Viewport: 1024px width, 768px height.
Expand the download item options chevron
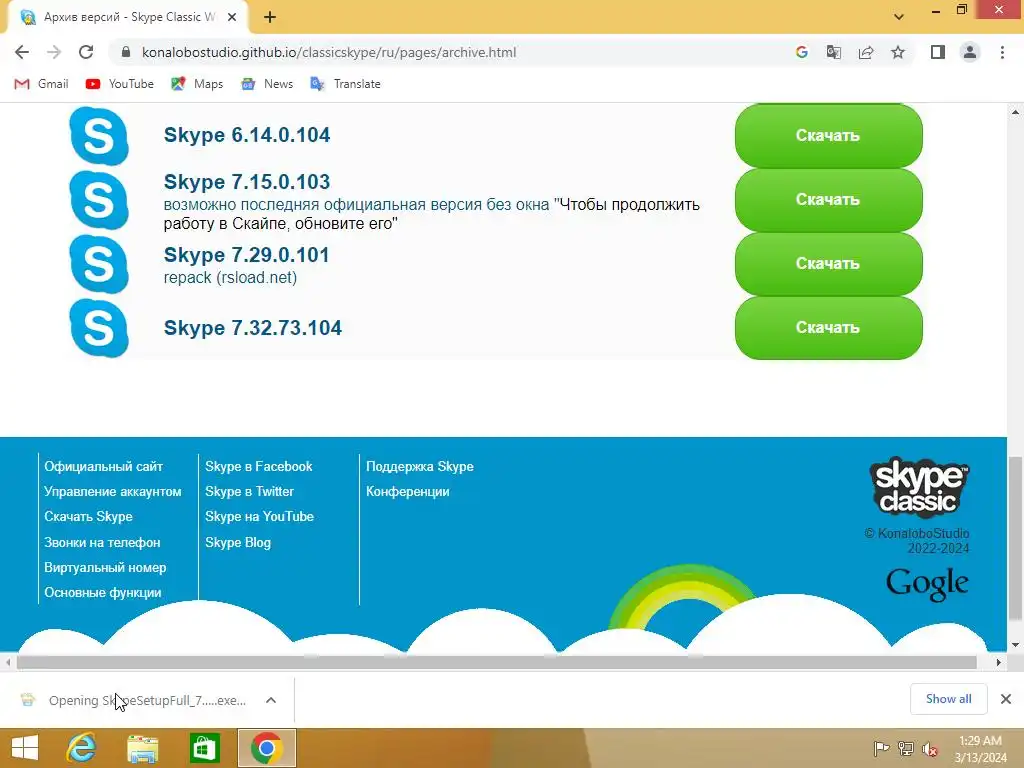271,700
